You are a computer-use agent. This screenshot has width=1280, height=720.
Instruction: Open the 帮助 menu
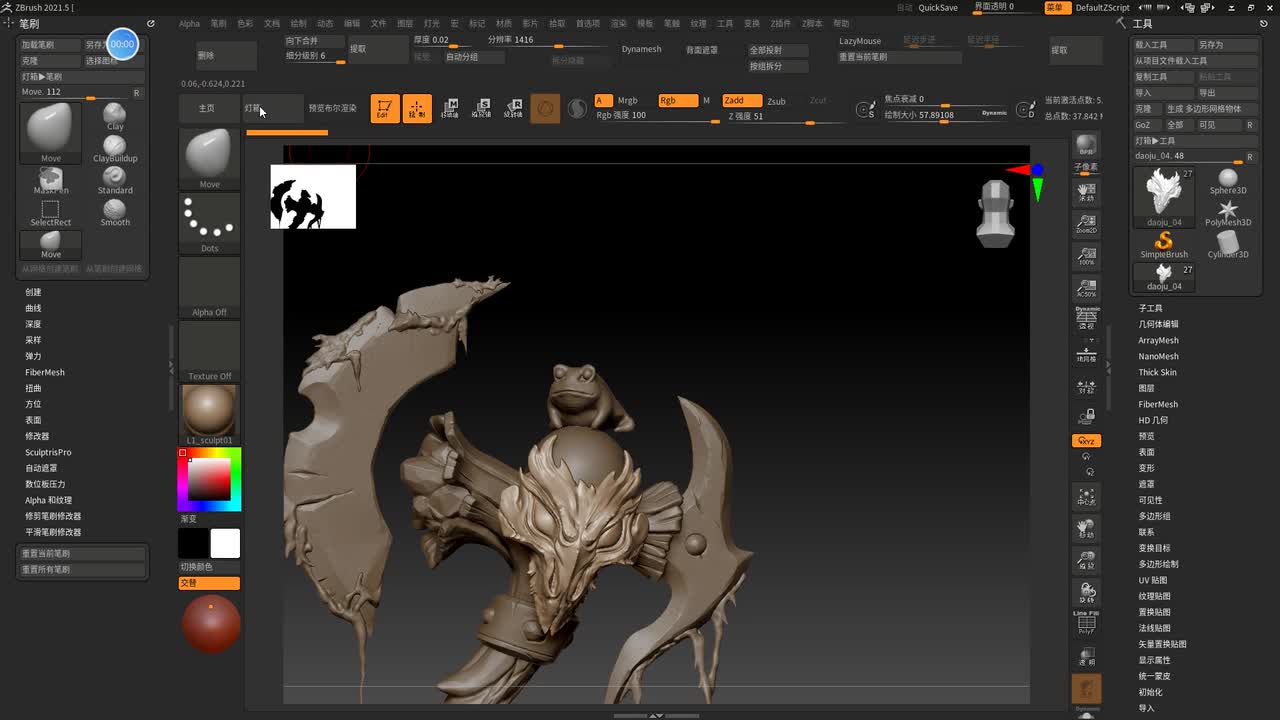[x=841, y=23]
